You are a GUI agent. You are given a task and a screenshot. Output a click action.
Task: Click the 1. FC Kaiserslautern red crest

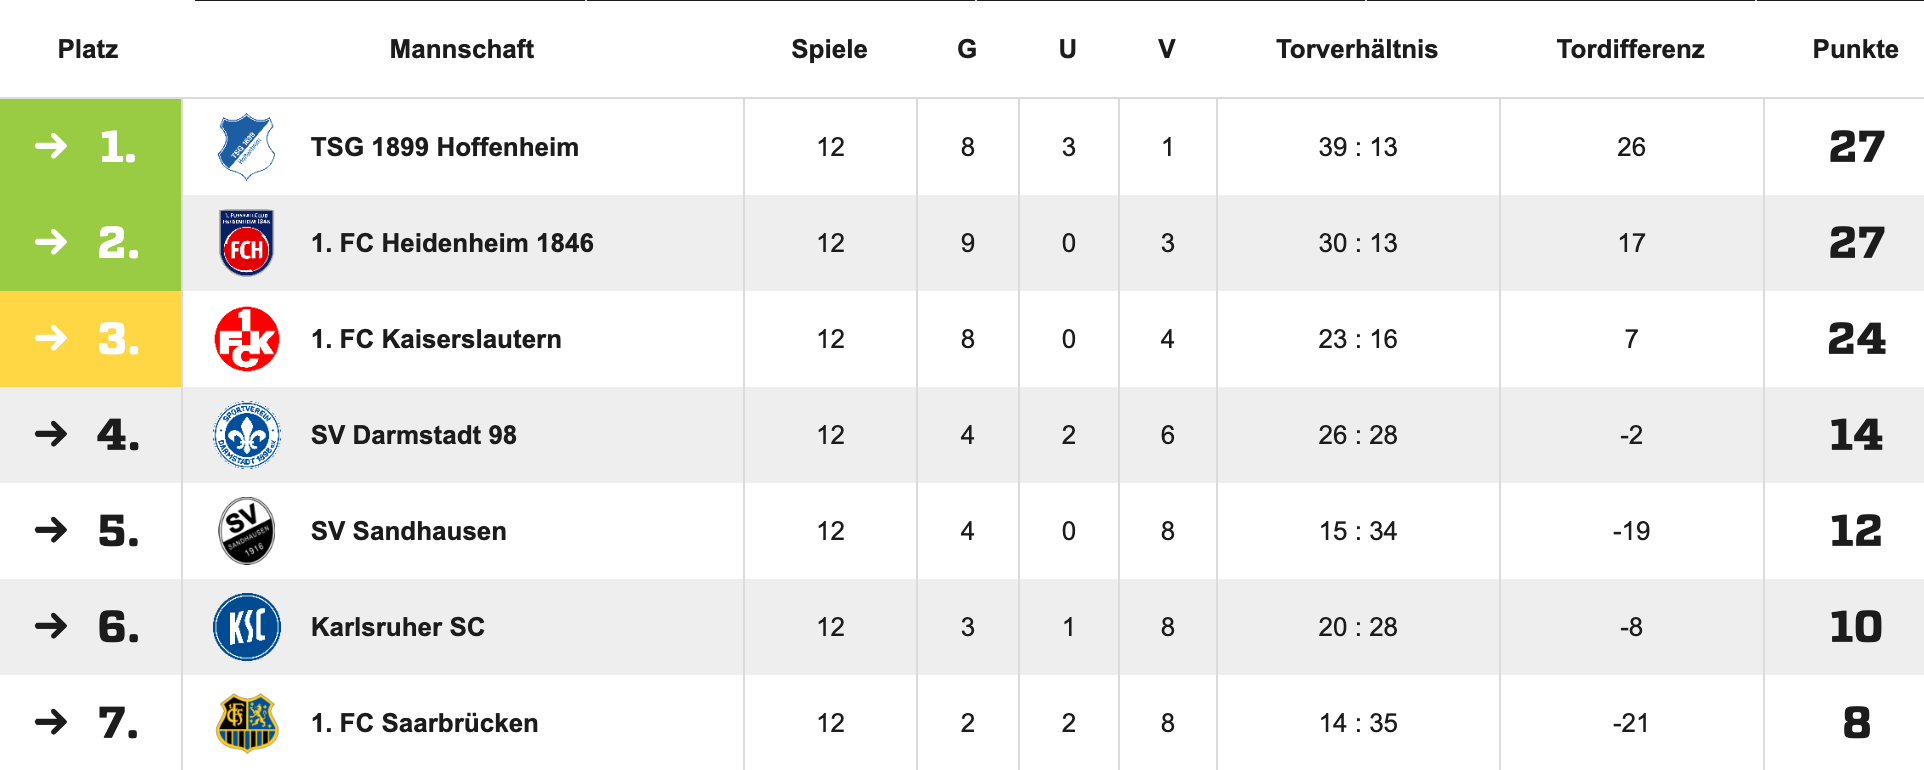coord(247,339)
